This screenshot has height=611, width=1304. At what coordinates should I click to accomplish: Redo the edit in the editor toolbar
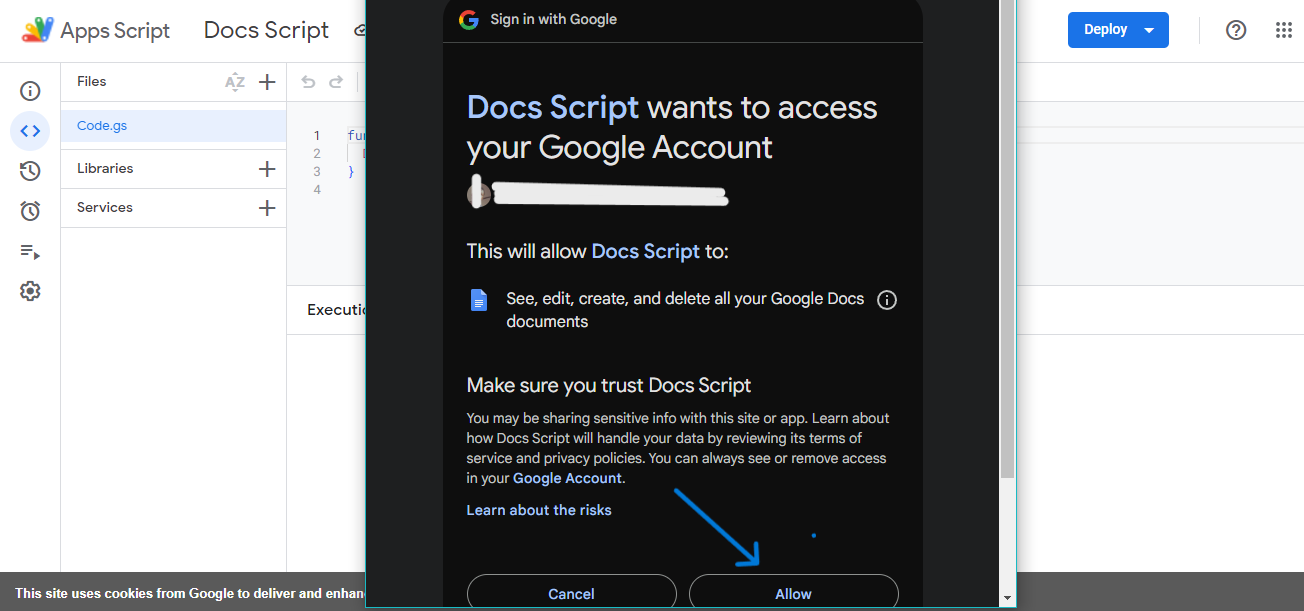pos(336,82)
